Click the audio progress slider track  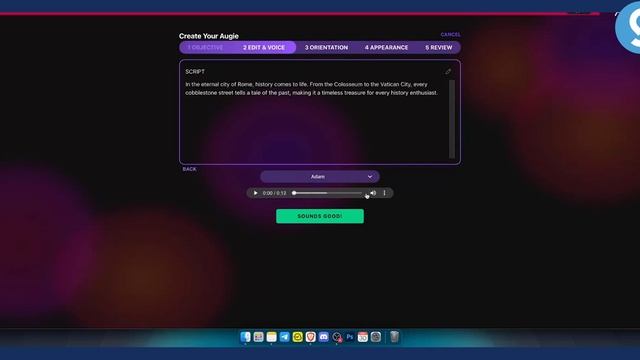click(x=327, y=193)
